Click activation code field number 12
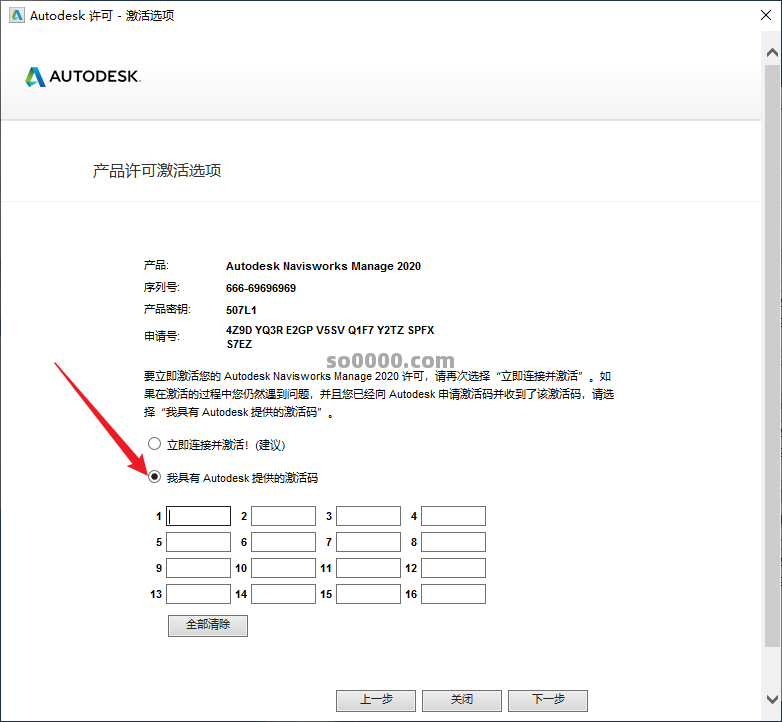The height and width of the screenshot is (722, 782). [453, 568]
